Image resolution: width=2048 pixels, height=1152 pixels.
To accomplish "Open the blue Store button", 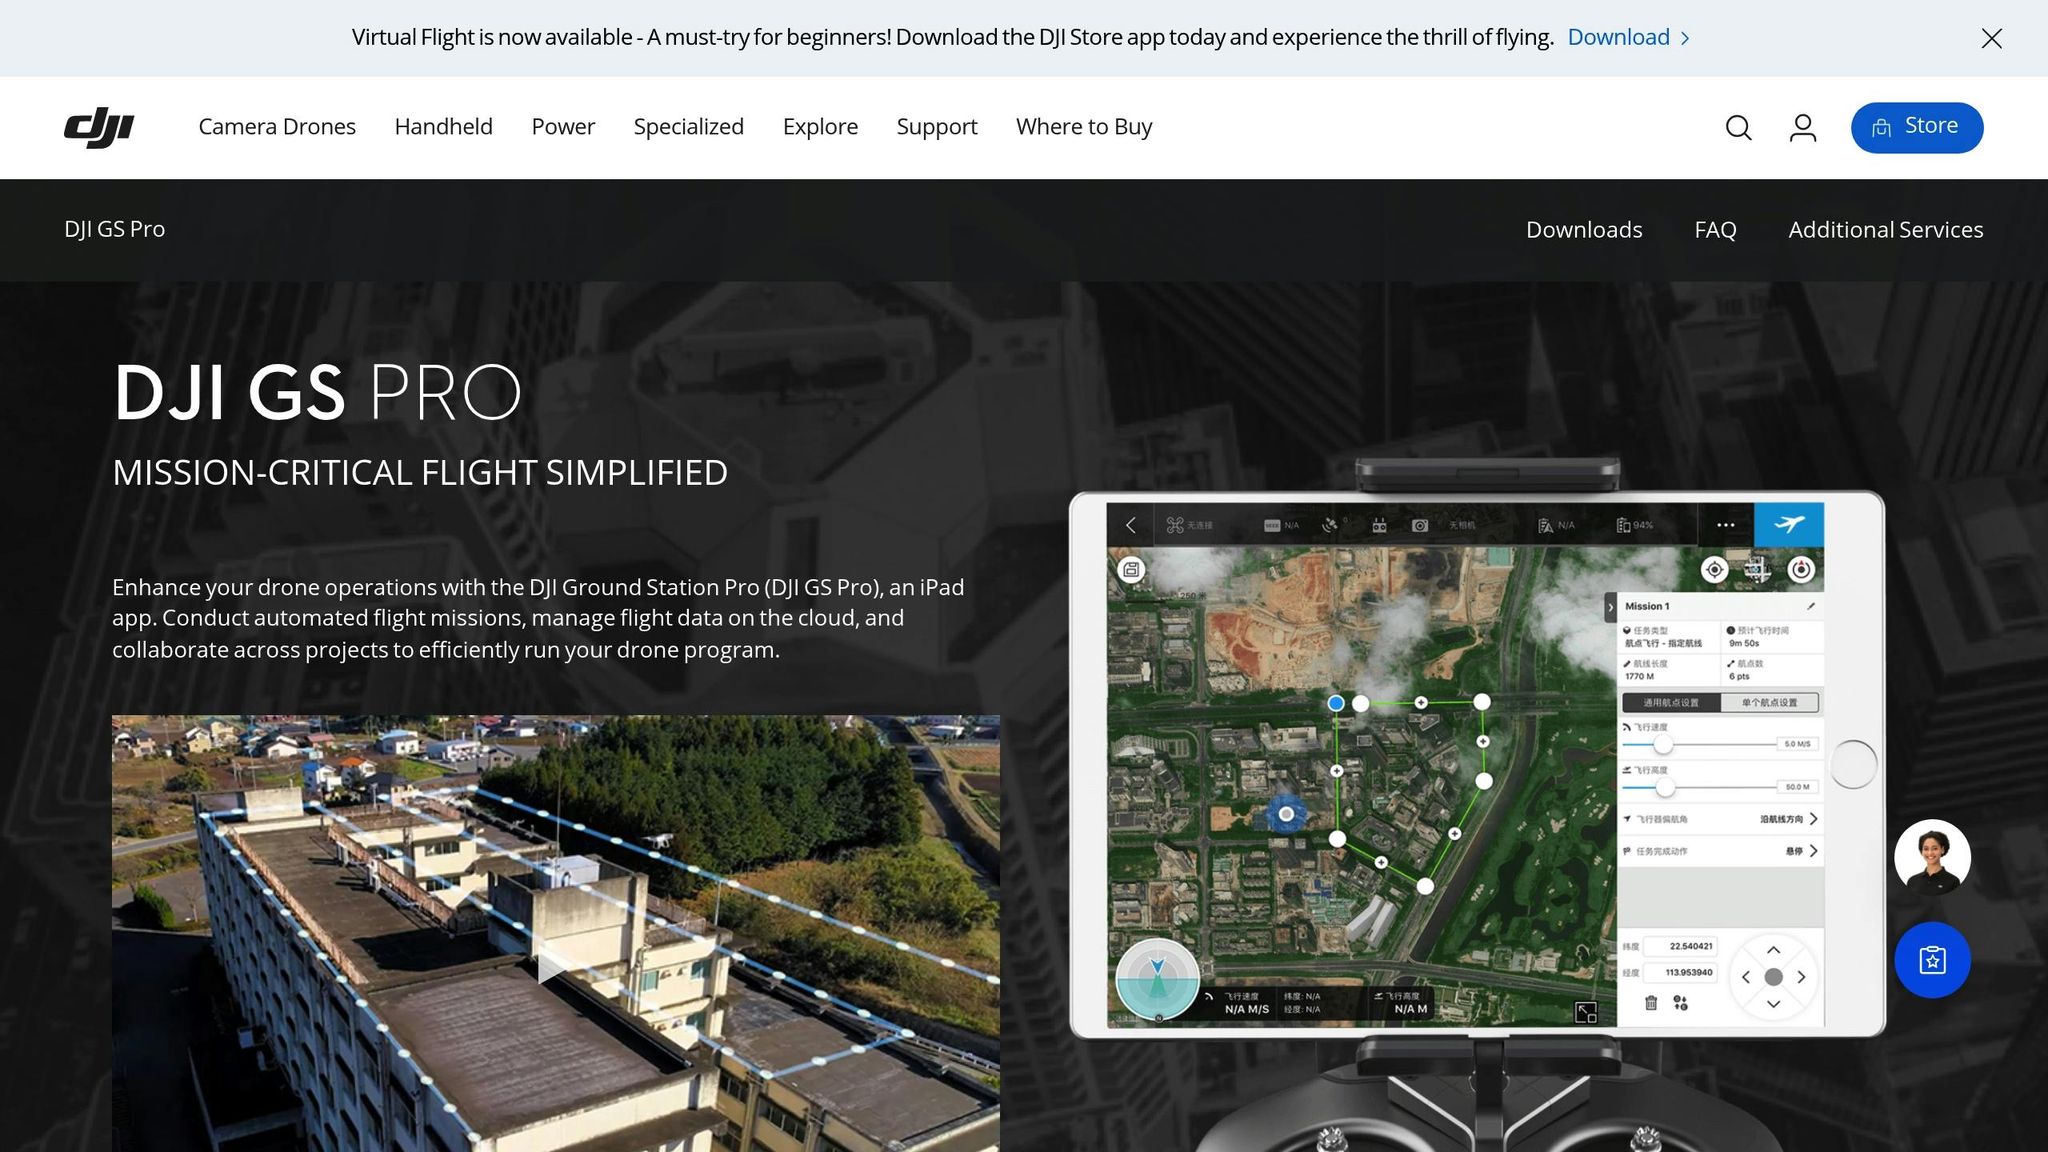I will pos(1916,127).
